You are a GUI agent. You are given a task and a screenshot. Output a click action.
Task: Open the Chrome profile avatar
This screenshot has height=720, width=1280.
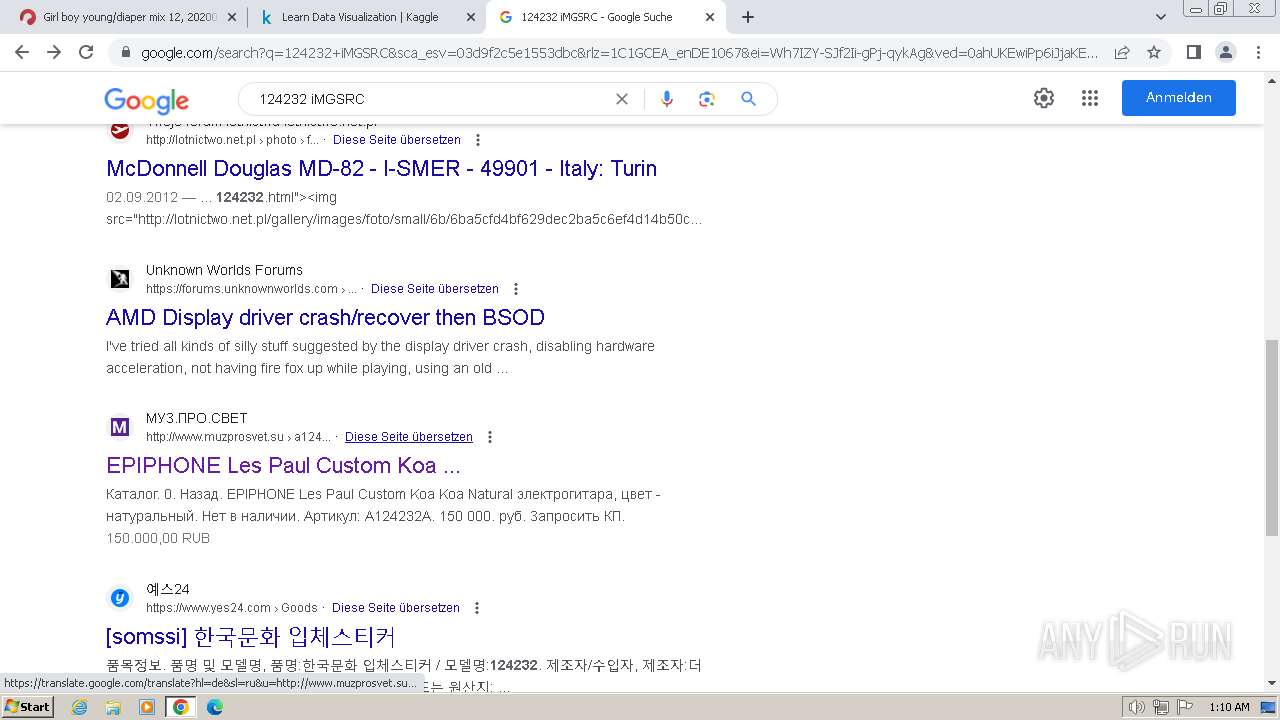click(1225, 52)
